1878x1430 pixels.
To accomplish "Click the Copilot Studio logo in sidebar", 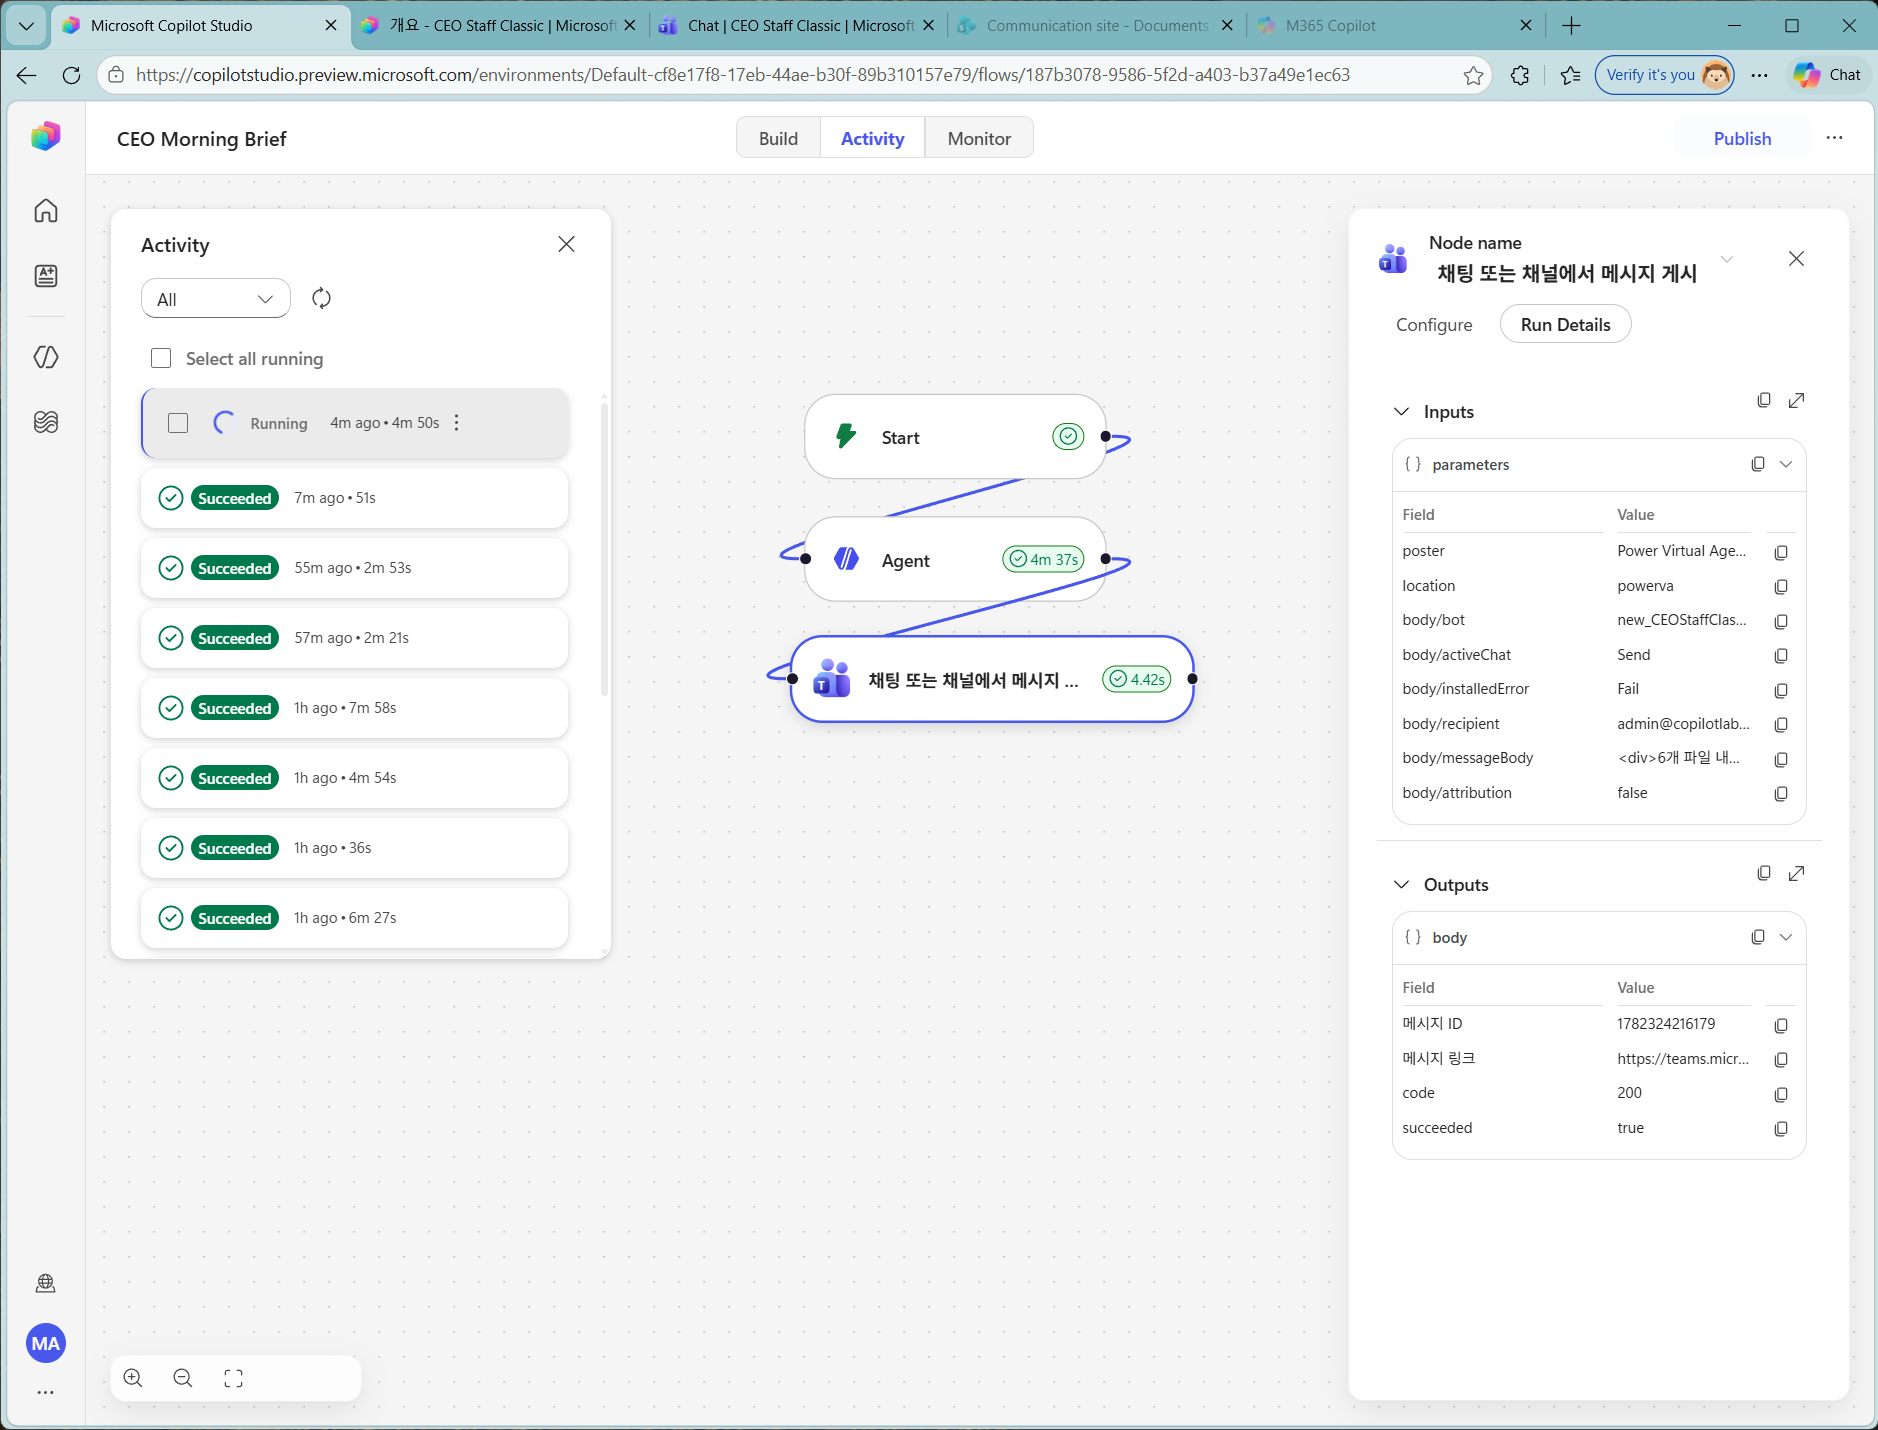I will click(46, 136).
